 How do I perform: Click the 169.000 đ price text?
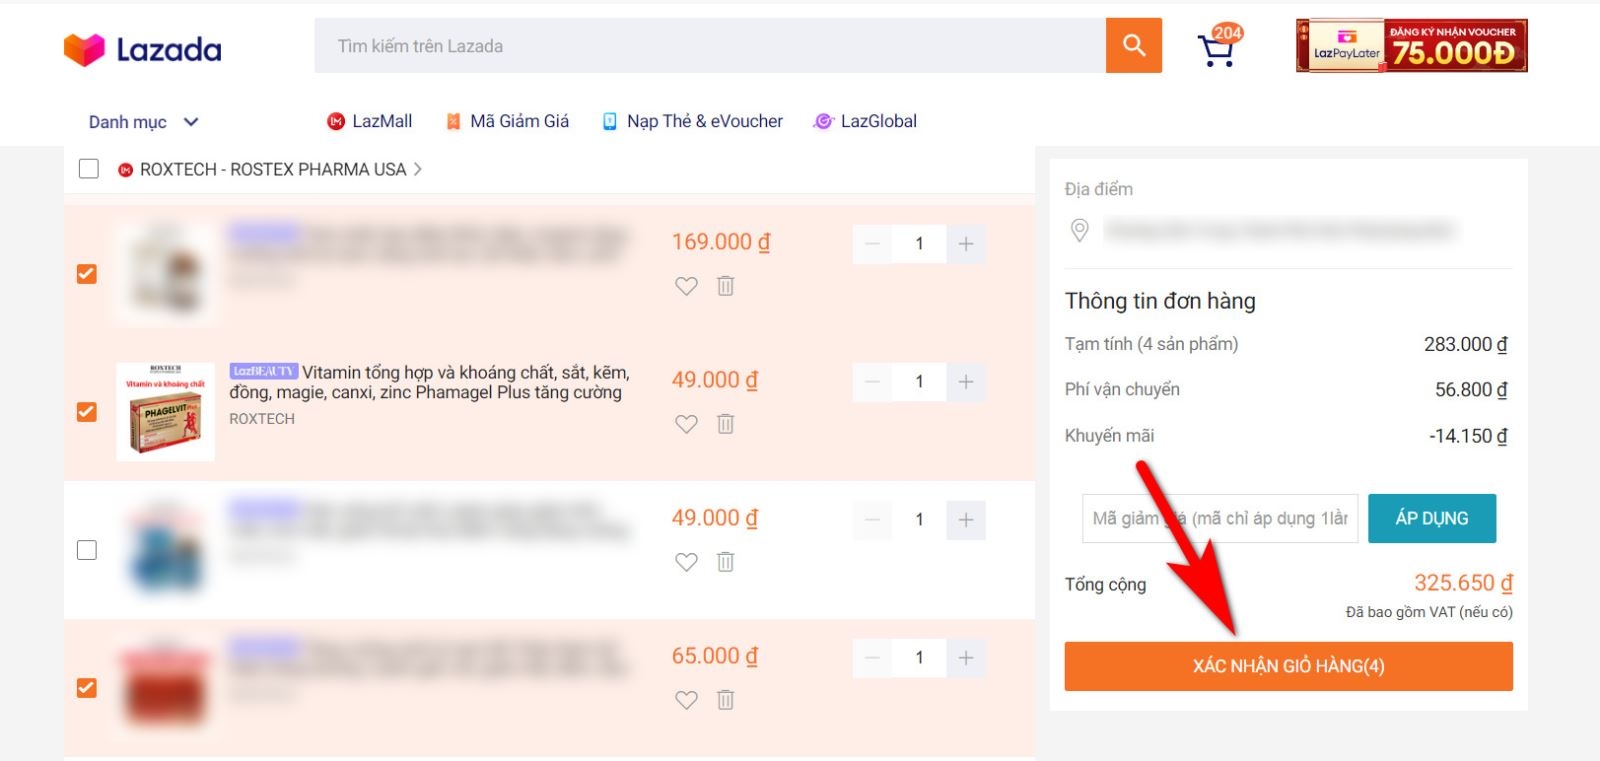click(x=721, y=242)
